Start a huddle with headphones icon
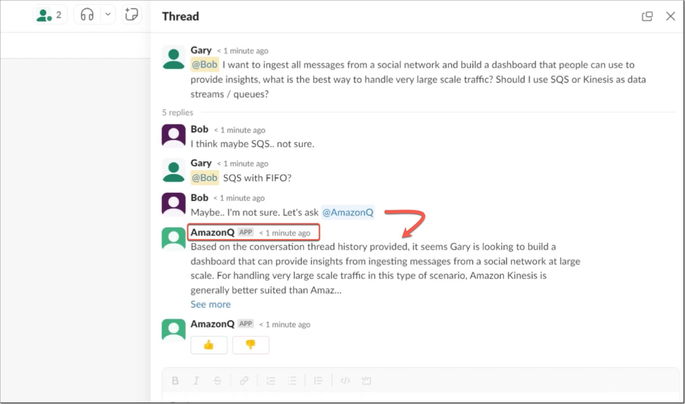685x404 pixels. pyautogui.click(x=87, y=15)
